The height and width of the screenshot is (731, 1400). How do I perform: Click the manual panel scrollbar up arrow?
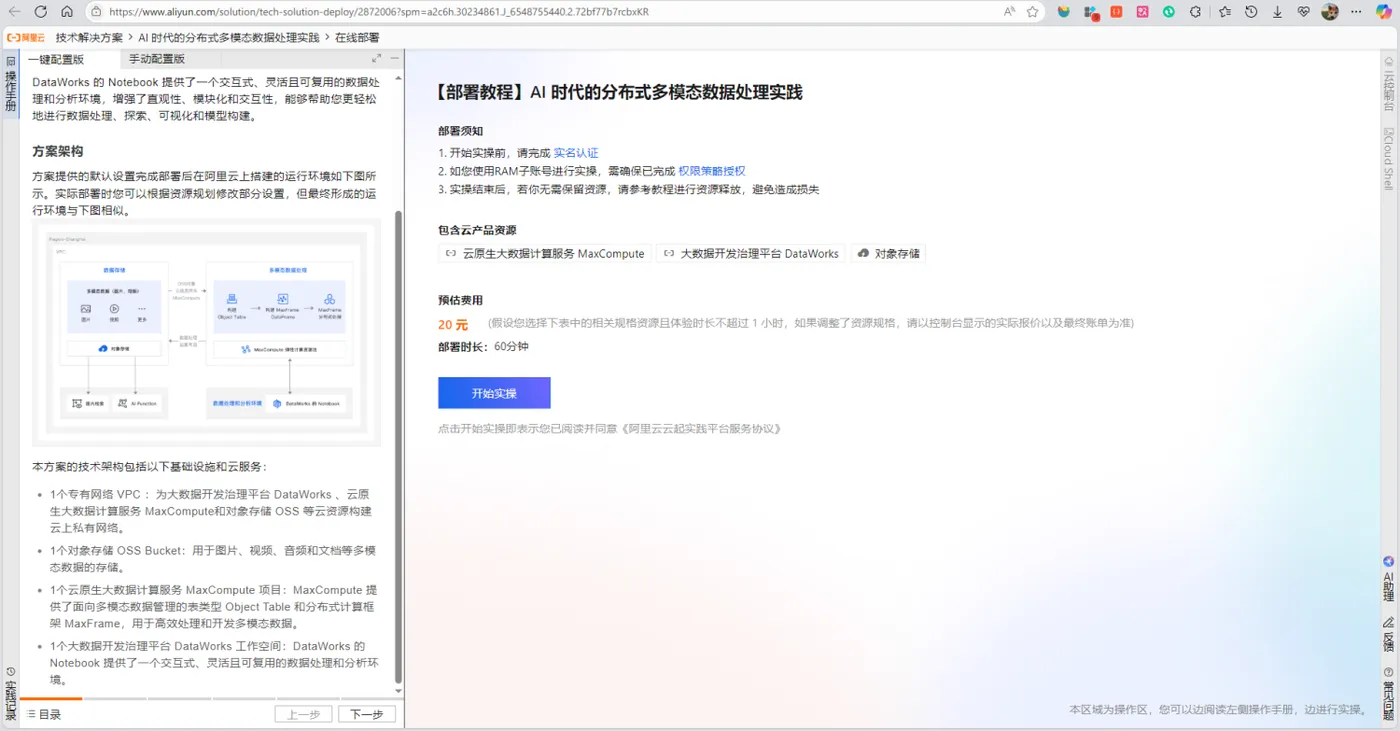click(x=398, y=78)
